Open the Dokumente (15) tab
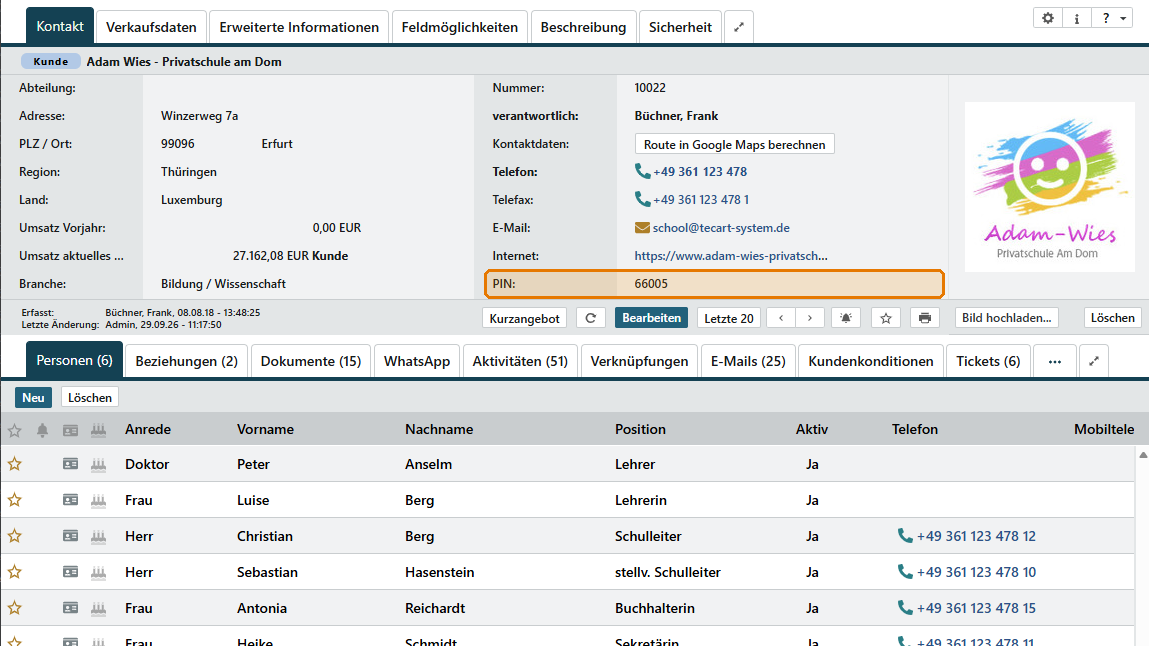Screen dimensions: 1149x646 pos(311,361)
